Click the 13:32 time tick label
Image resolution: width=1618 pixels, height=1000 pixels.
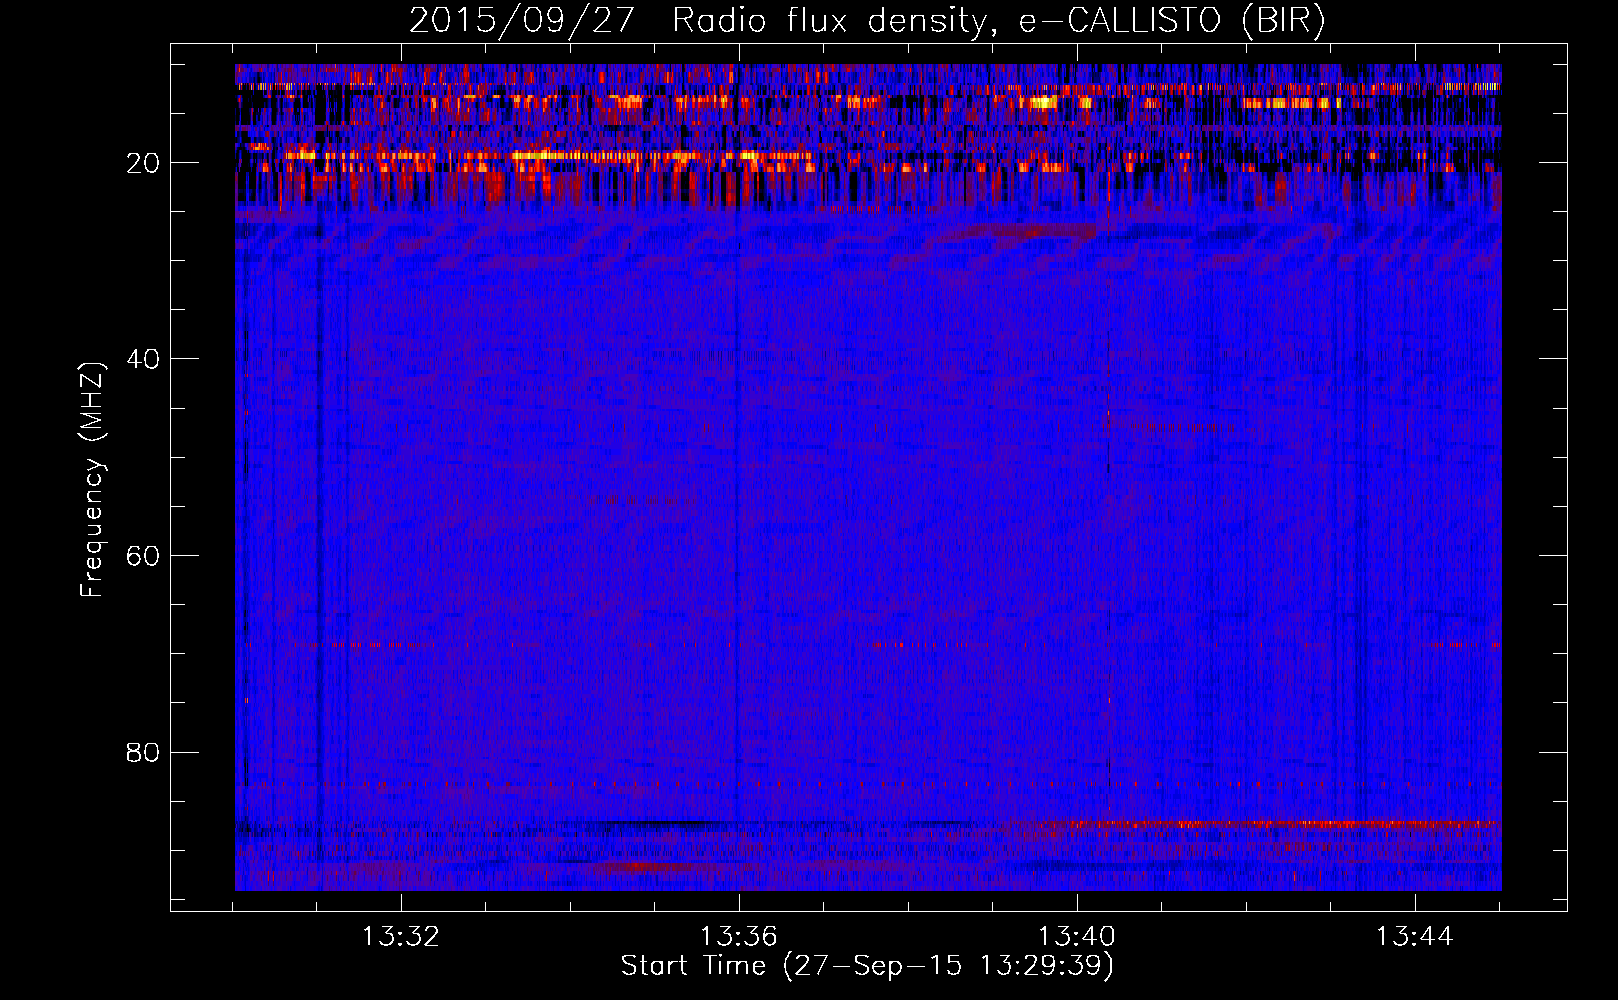400,937
